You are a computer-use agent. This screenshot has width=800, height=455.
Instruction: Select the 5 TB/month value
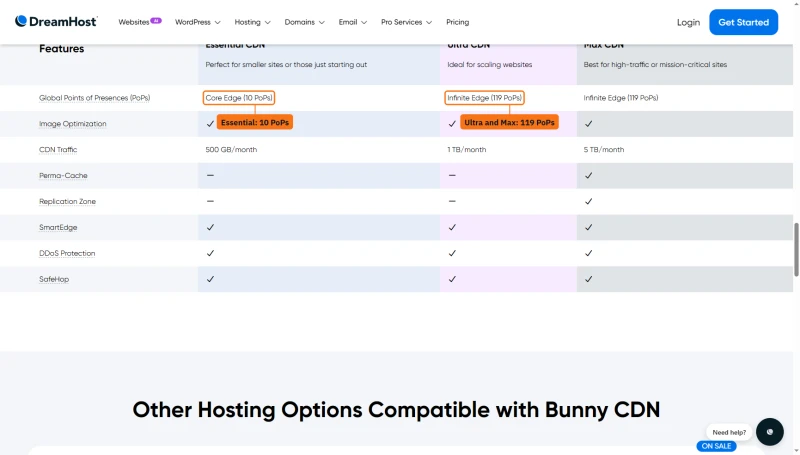(x=604, y=149)
